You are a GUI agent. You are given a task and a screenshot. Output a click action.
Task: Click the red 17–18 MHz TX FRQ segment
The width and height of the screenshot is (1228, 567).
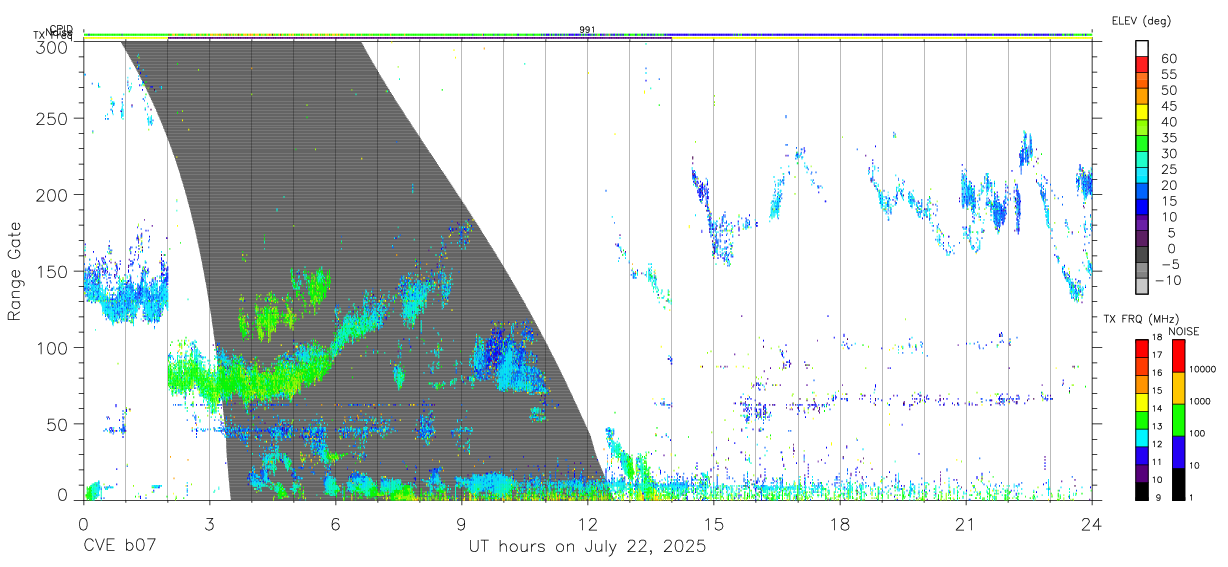click(x=1142, y=347)
